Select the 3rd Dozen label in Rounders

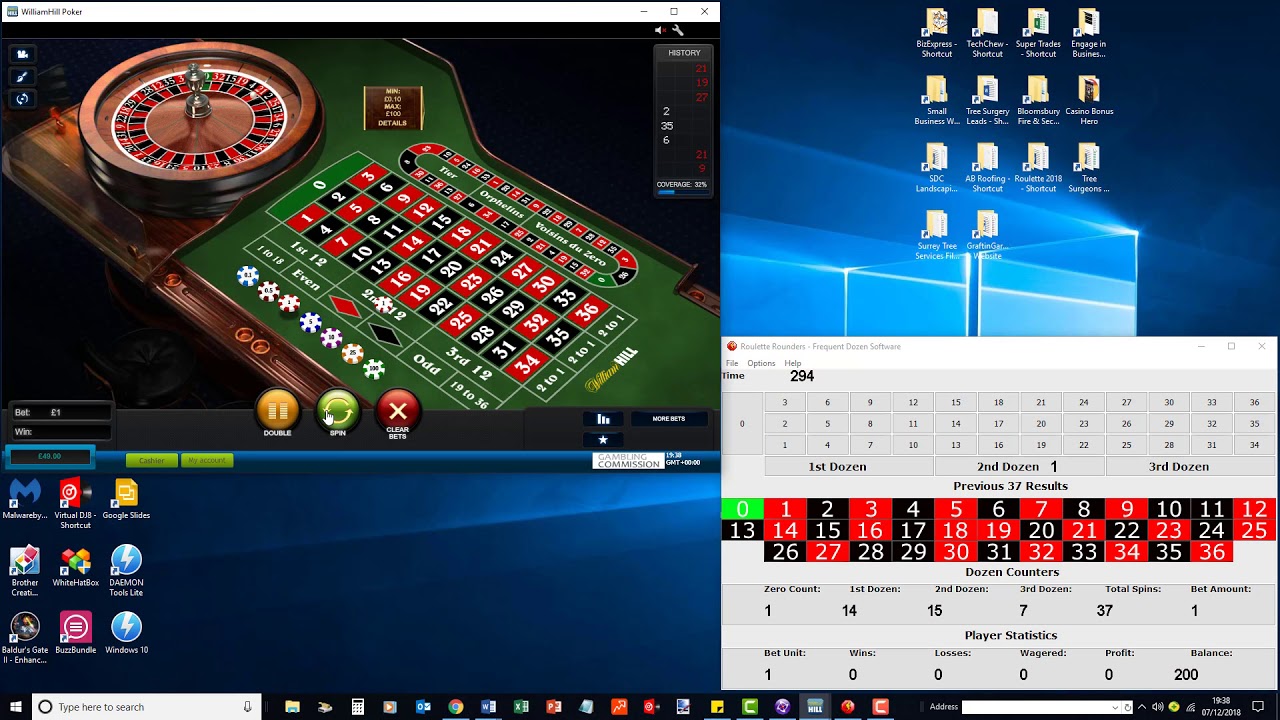point(1179,467)
